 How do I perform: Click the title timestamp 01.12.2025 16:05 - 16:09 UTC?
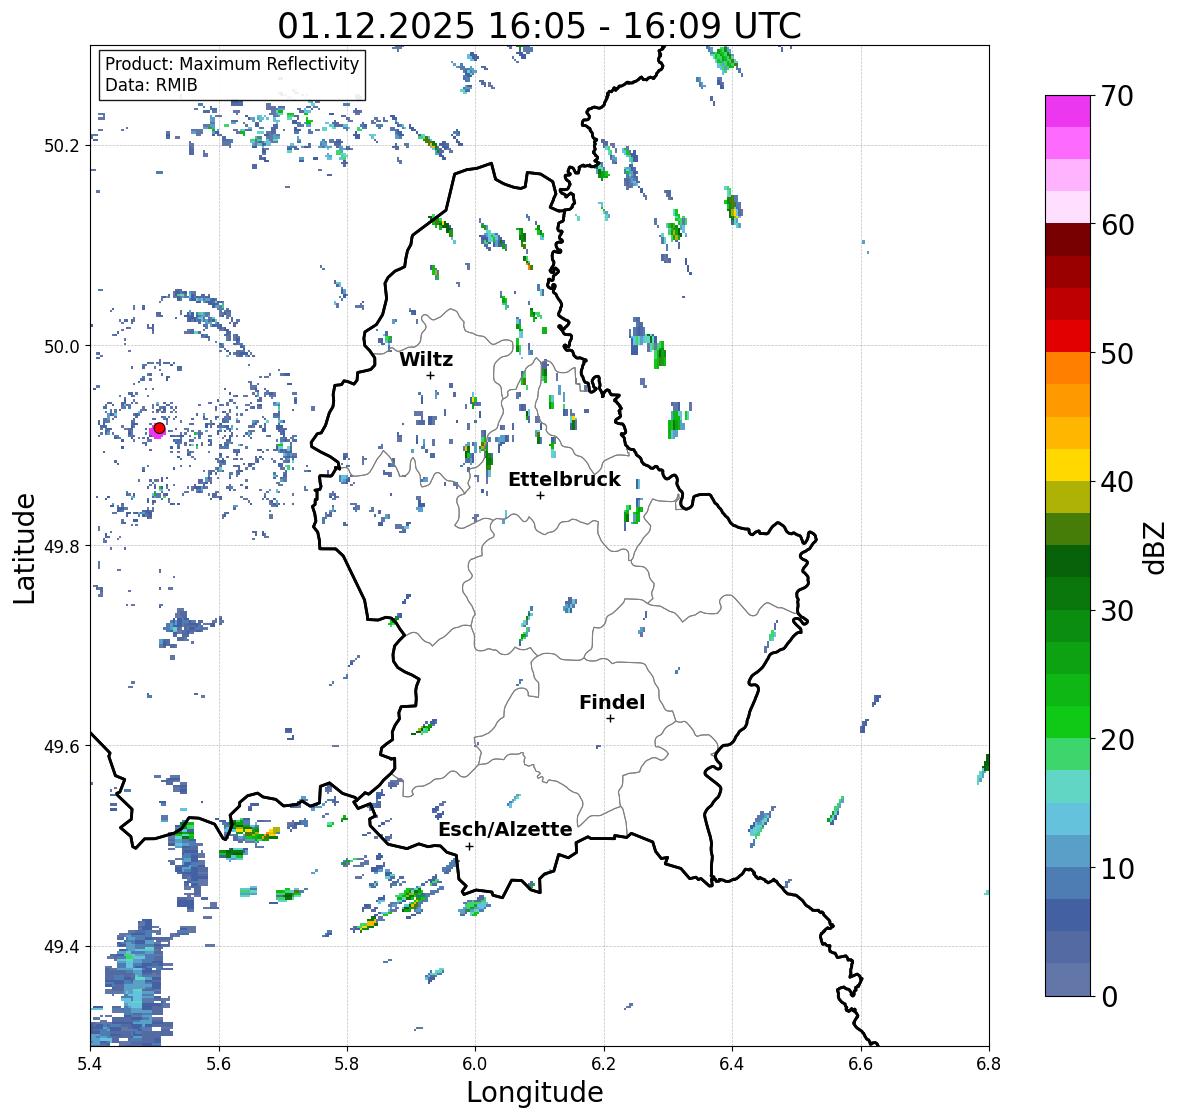(539, 26)
